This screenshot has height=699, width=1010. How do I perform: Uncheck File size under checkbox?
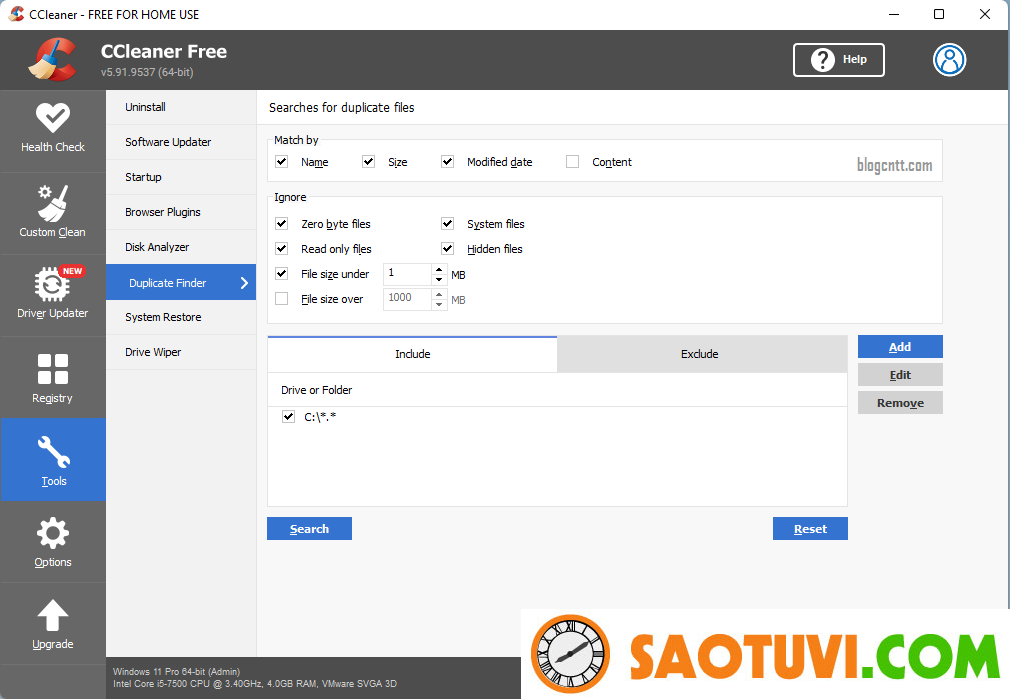pyautogui.click(x=281, y=274)
